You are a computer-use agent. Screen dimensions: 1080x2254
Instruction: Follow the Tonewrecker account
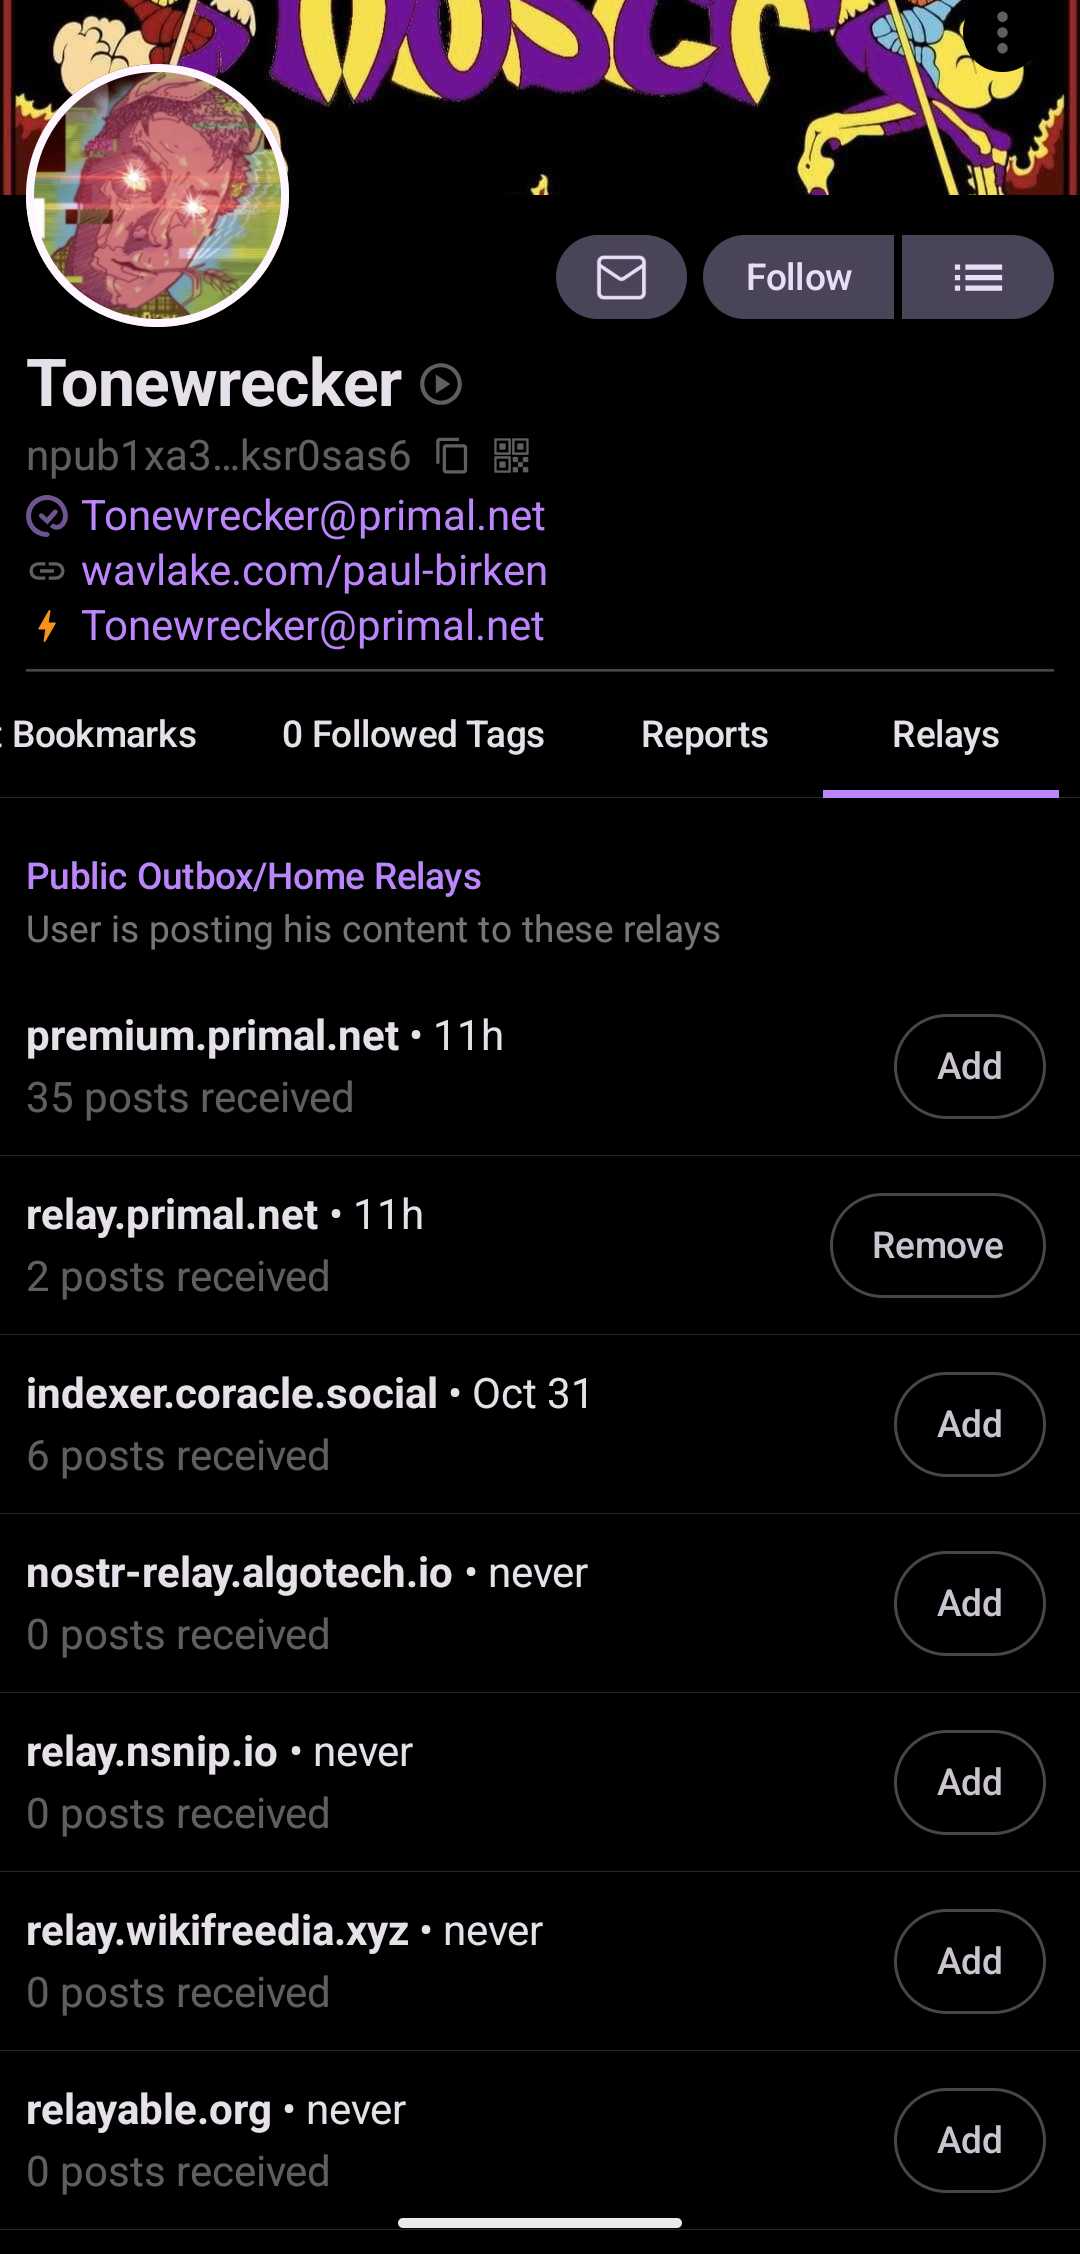(798, 277)
